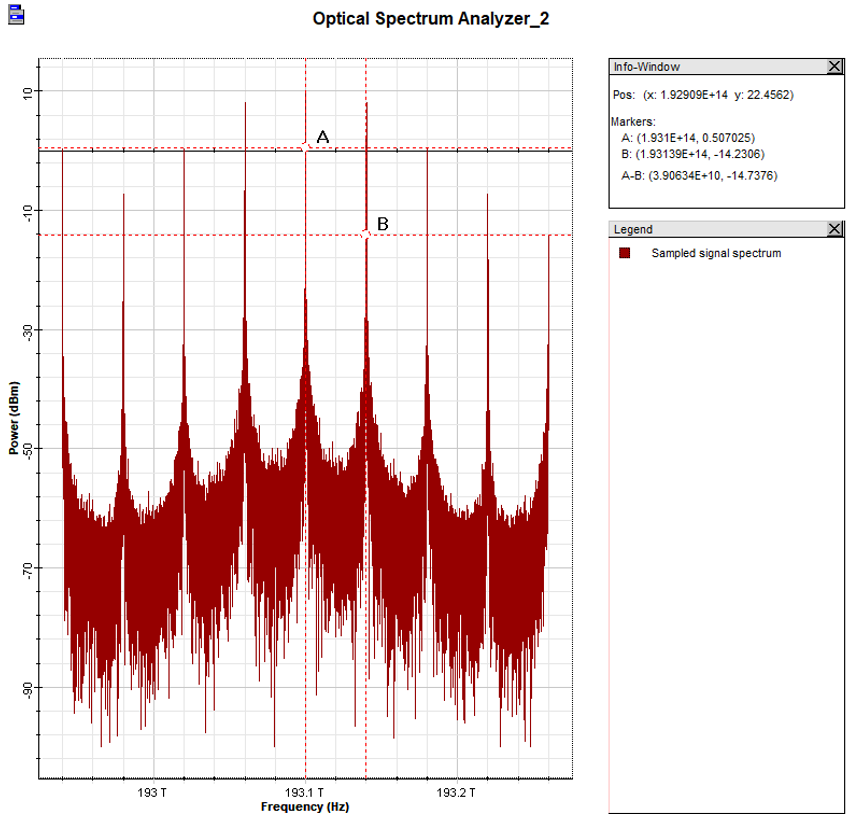Click the 'Optical Spectrum Analyzer_2' graph title
This screenshot has height=820, width=850.
(430, 19)
